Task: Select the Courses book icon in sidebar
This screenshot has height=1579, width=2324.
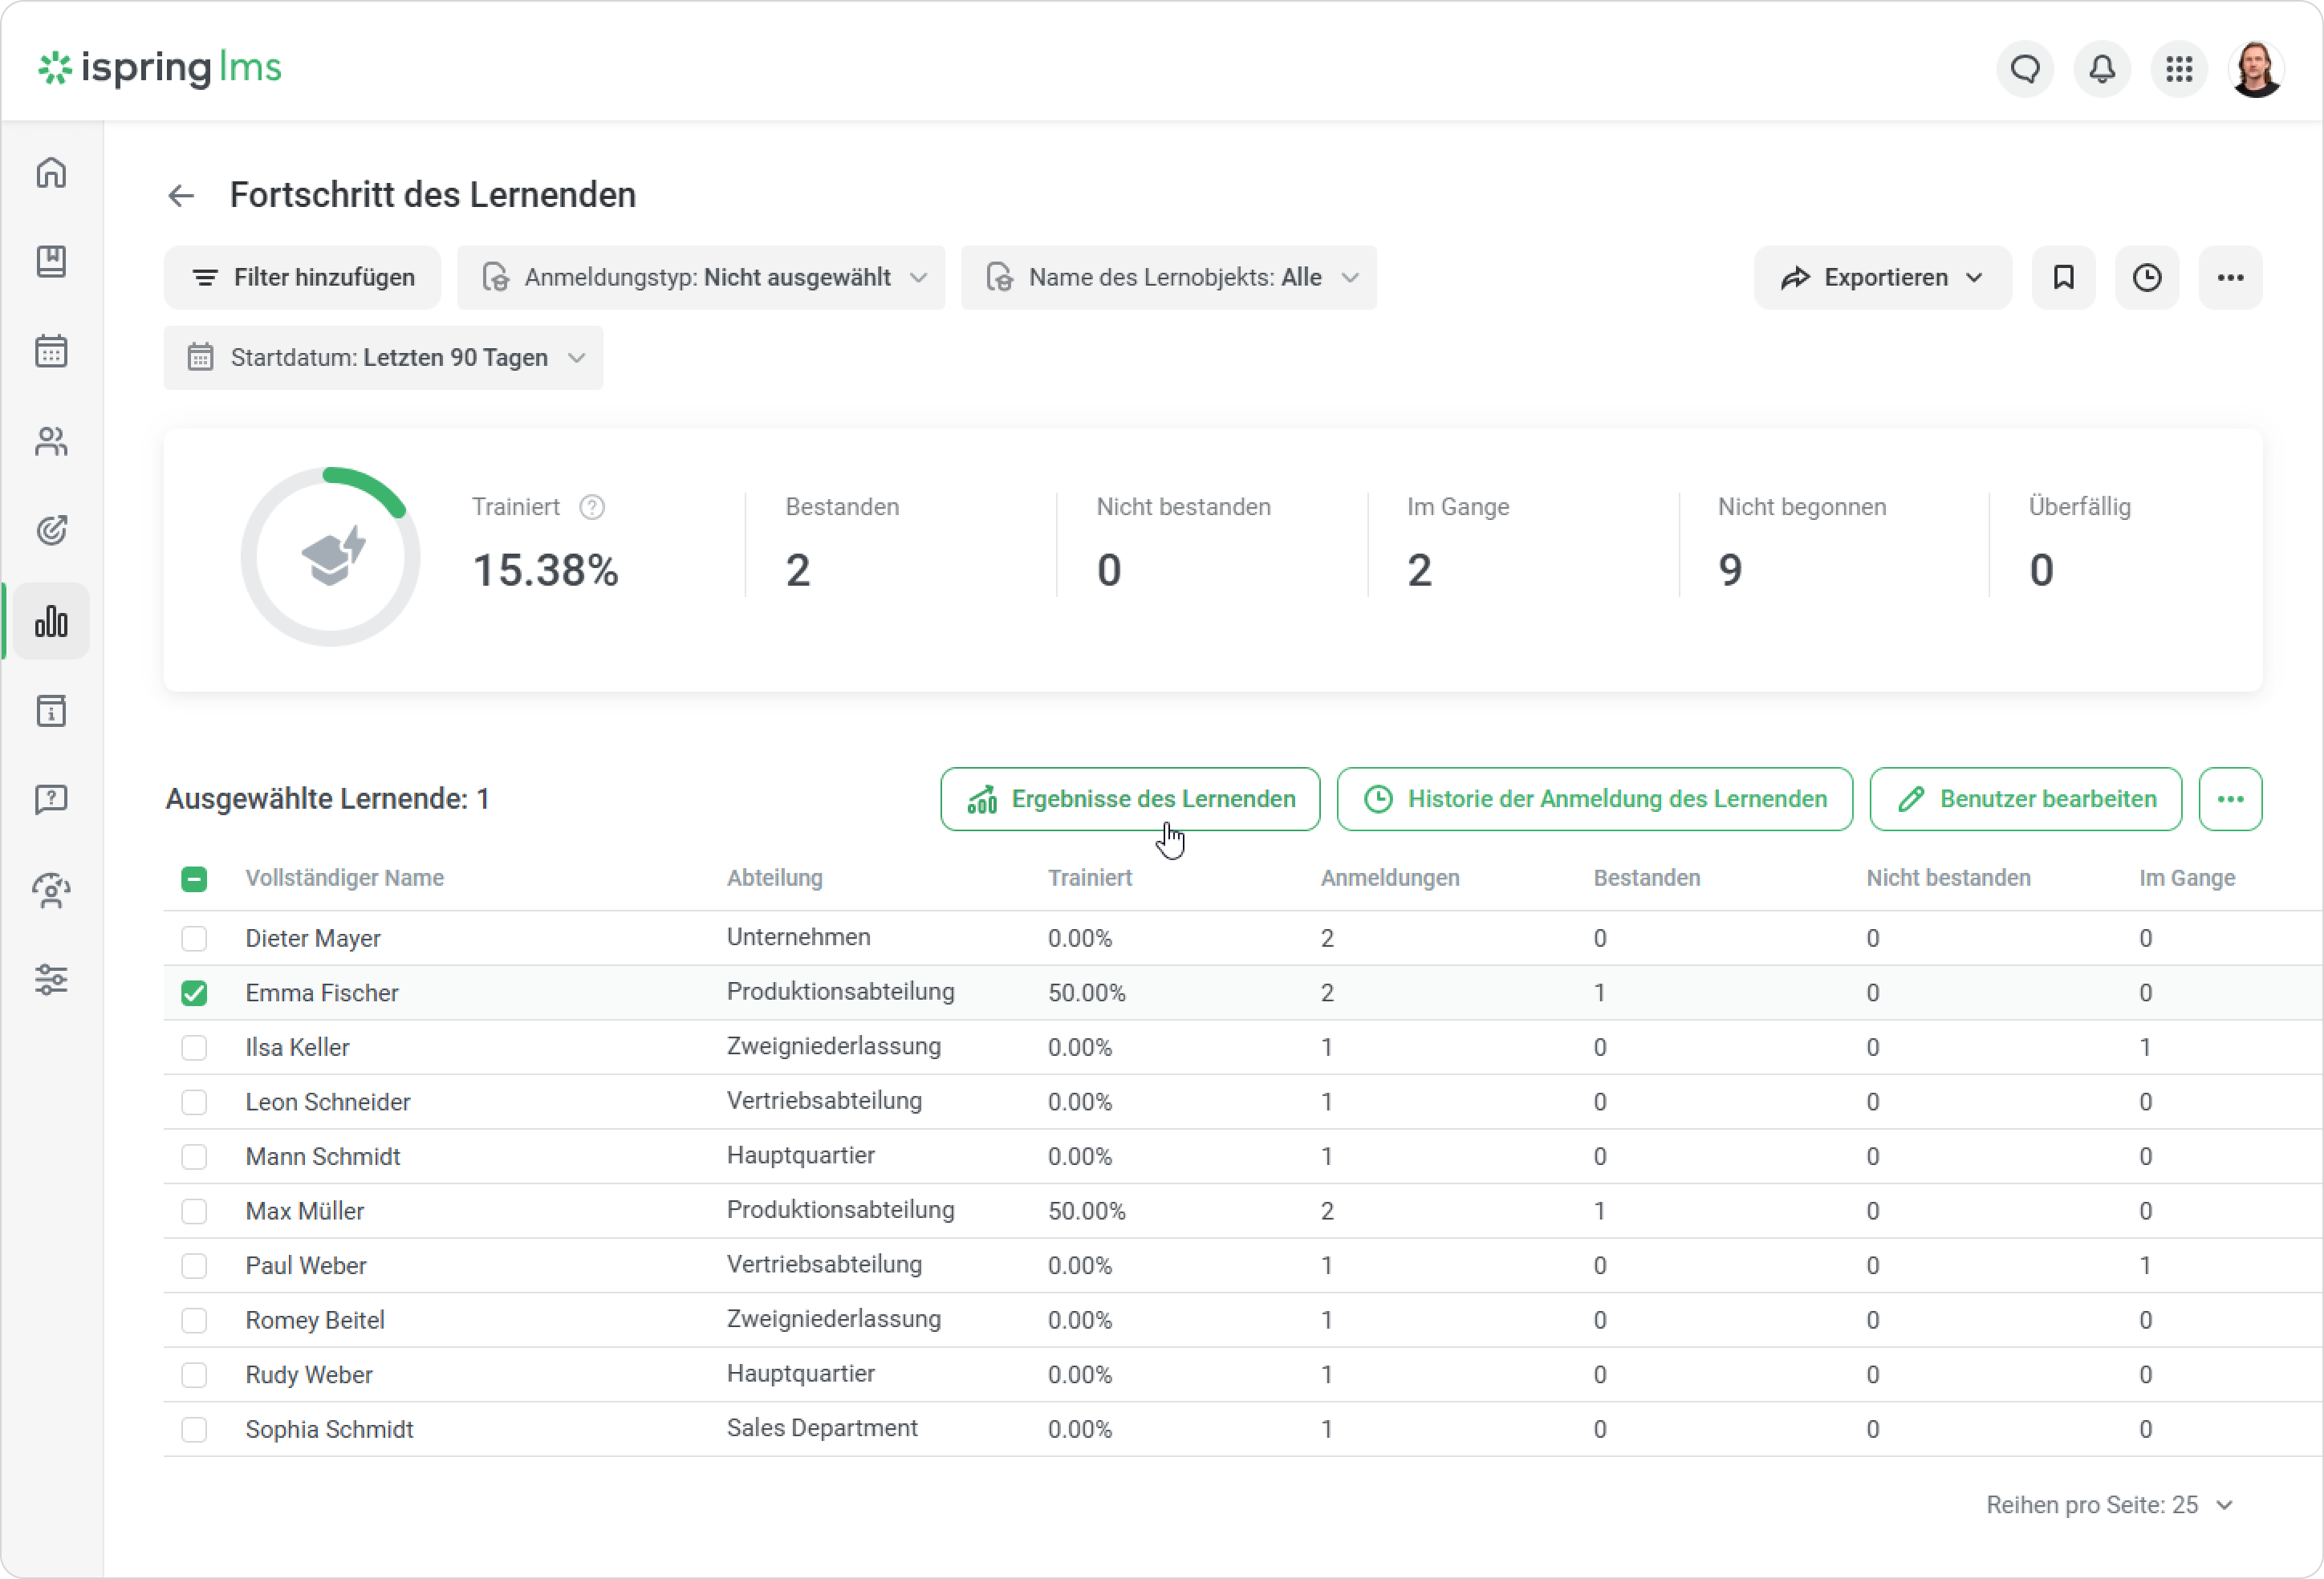Action: [x=51, y=261]
